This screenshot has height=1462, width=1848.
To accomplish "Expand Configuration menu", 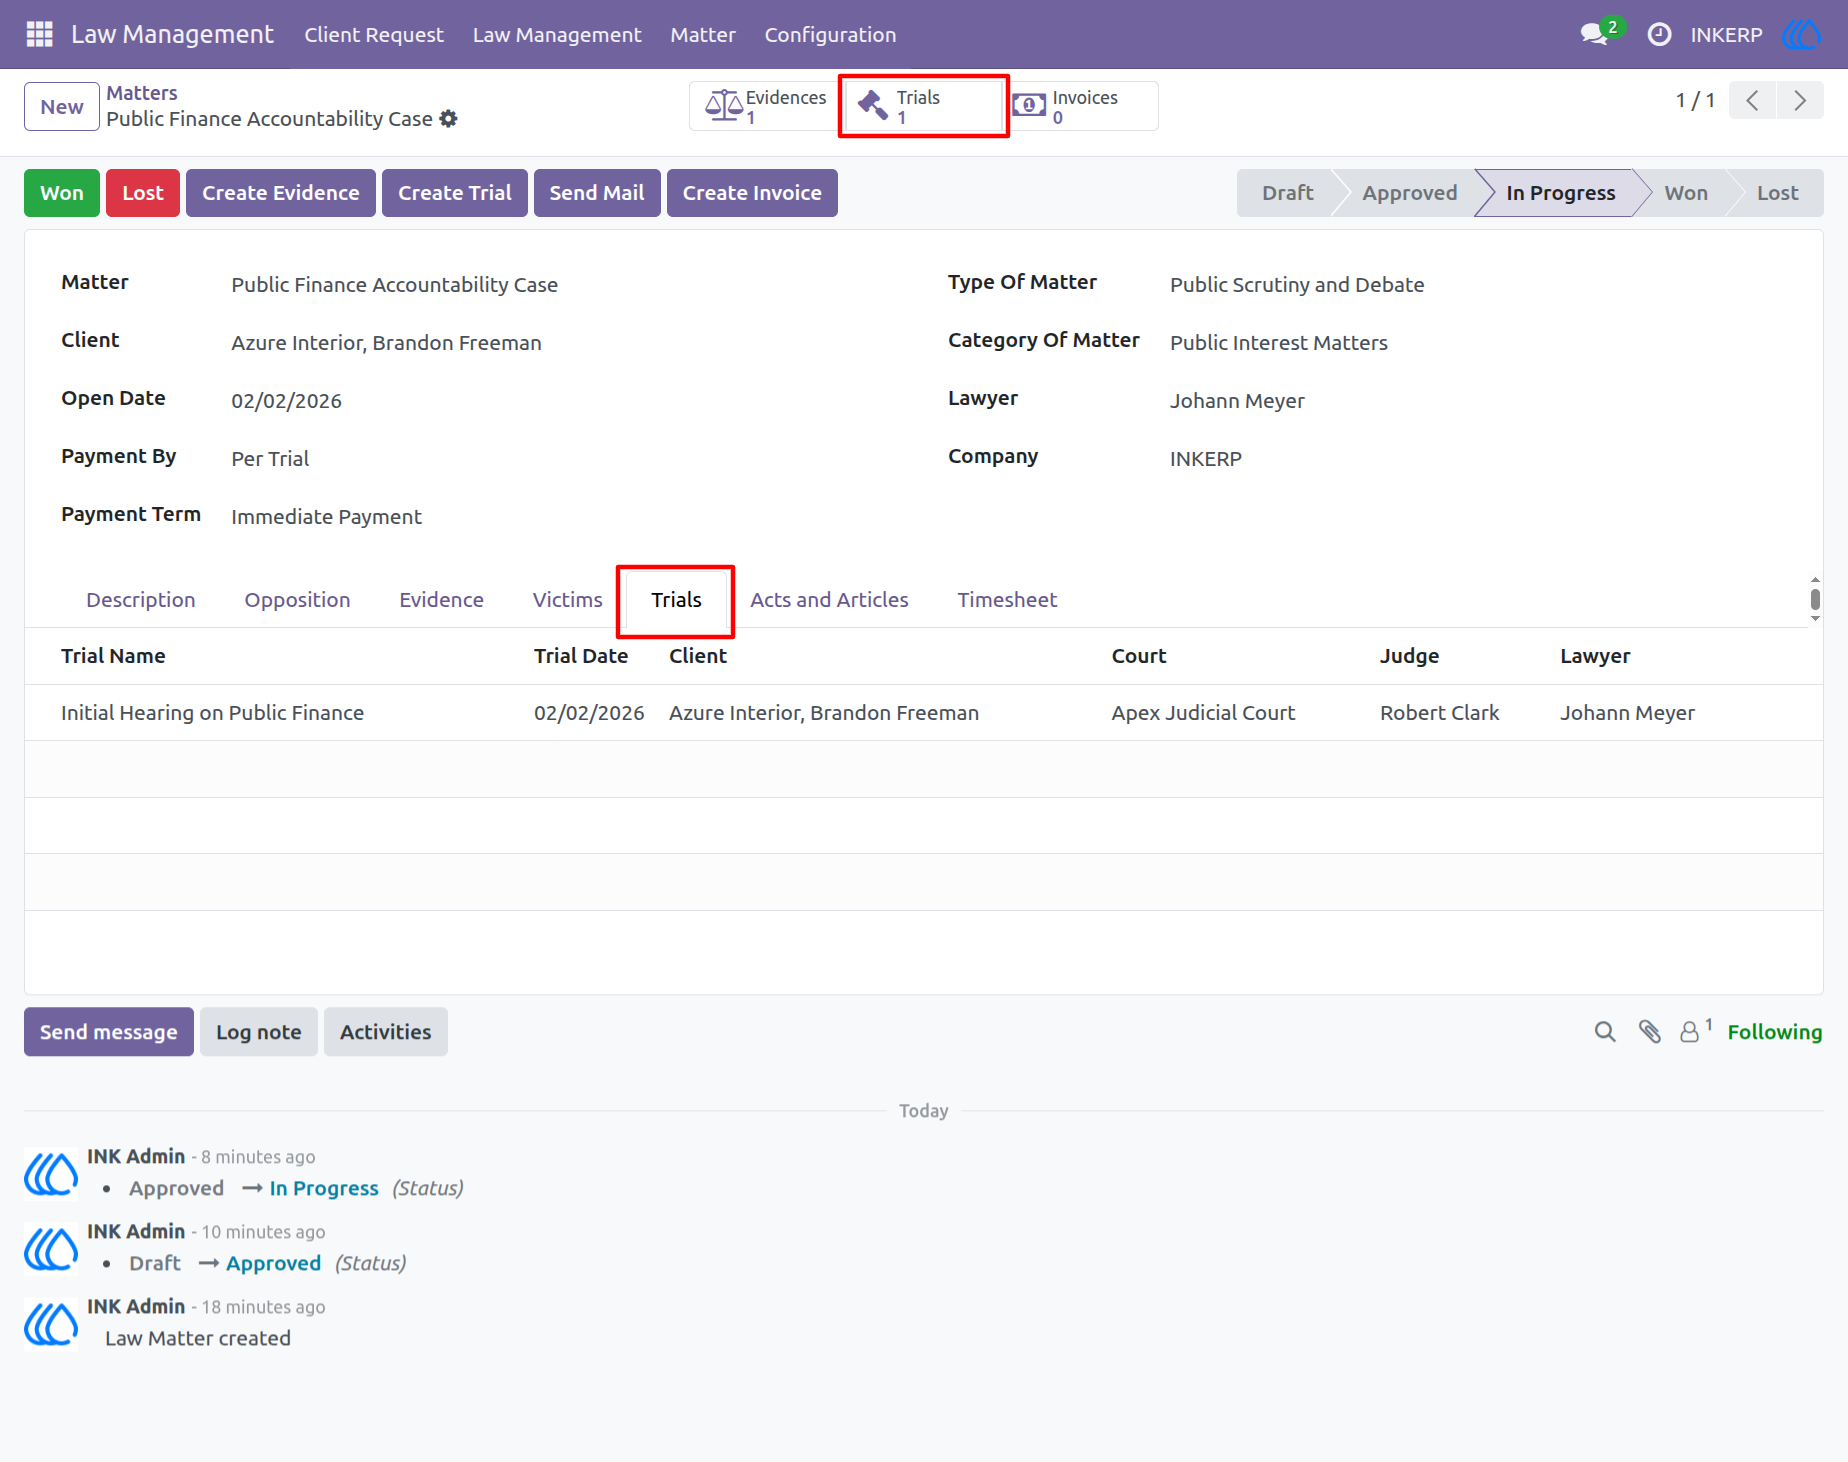I will pyautogui.click(x=830, y=35).
